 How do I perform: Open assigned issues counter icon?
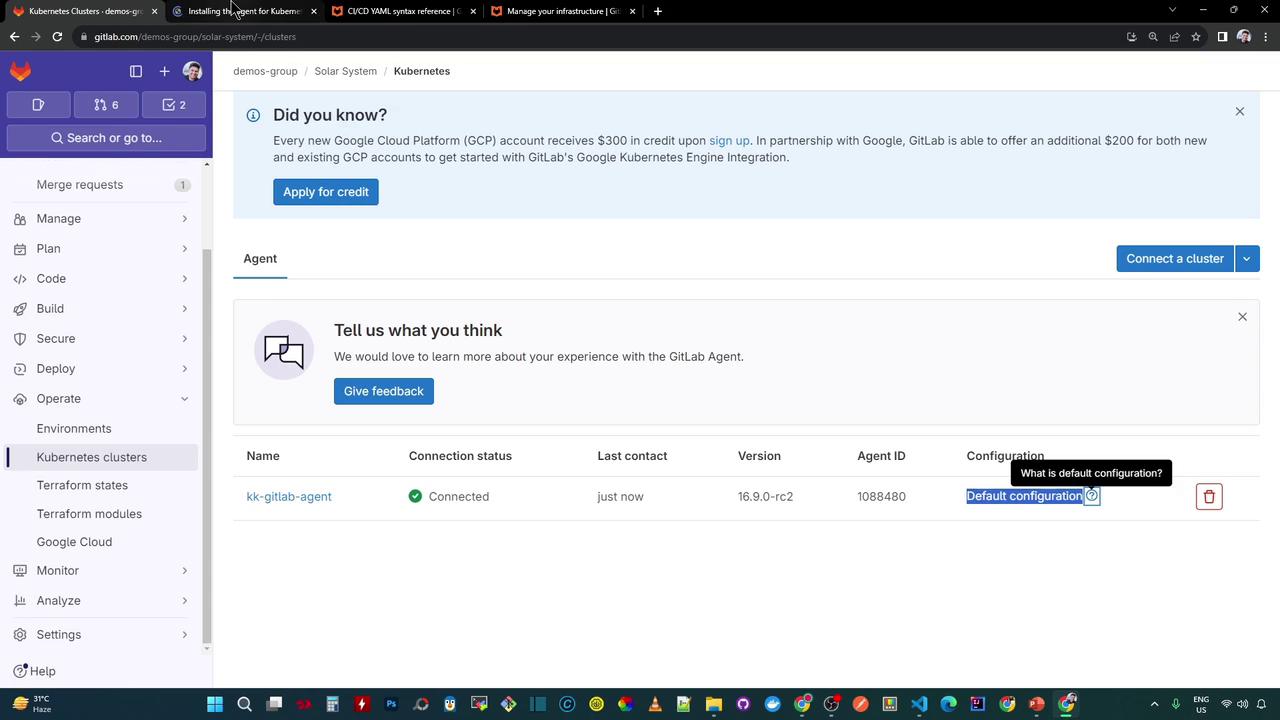click(x=38, y=105)
